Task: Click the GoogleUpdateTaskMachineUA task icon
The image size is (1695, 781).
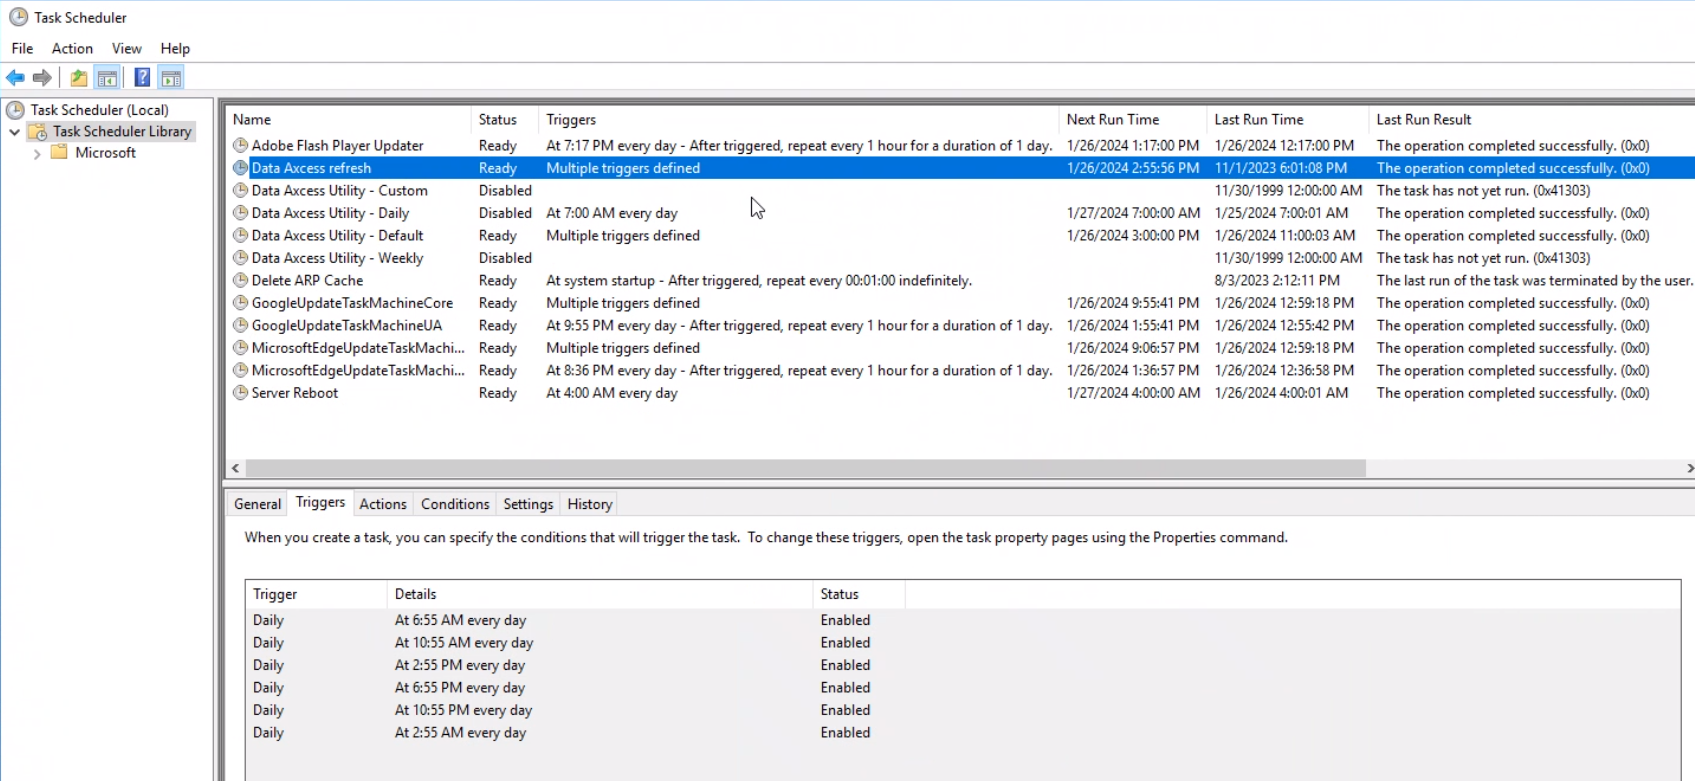Action: [240, 325]
